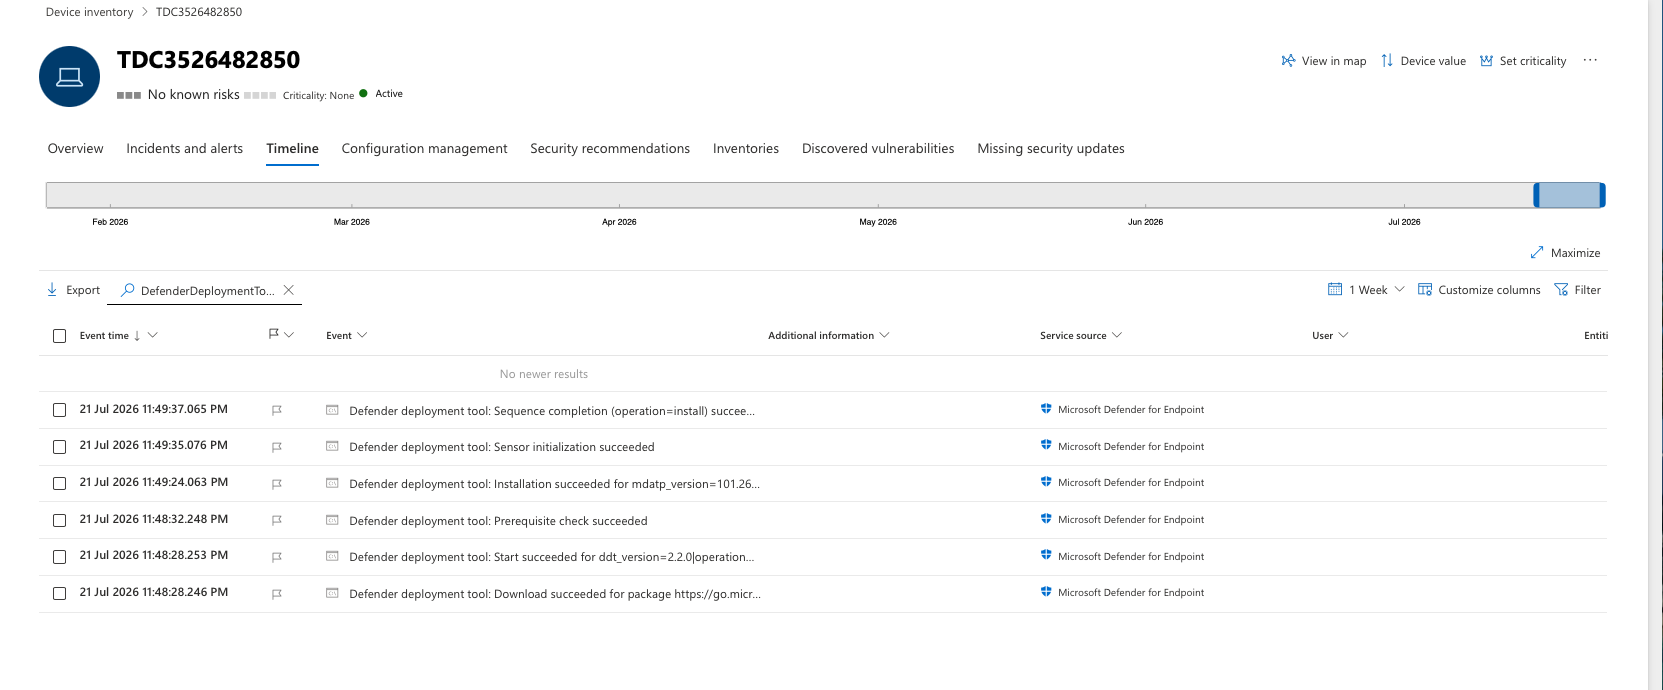The image size is (1663, 690).
Task: Click the Export button label
Action: (x=83, y=290)
